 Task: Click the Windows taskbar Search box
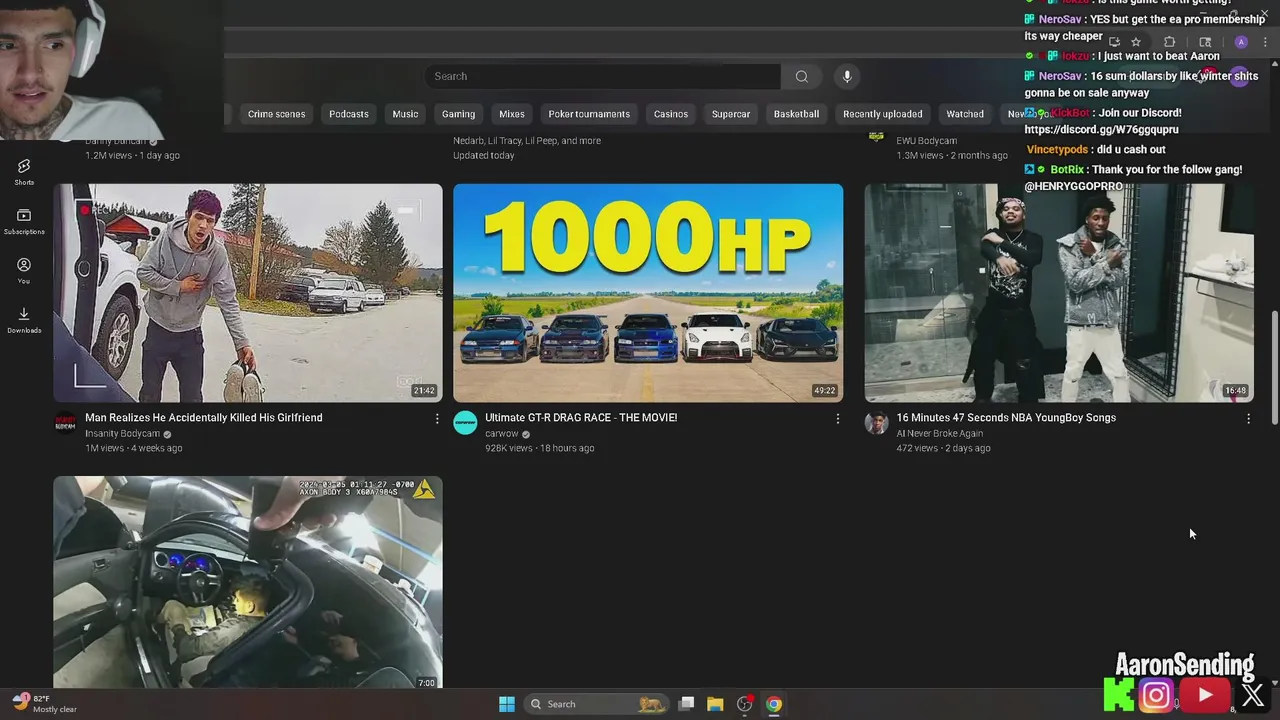click(597, 704)
